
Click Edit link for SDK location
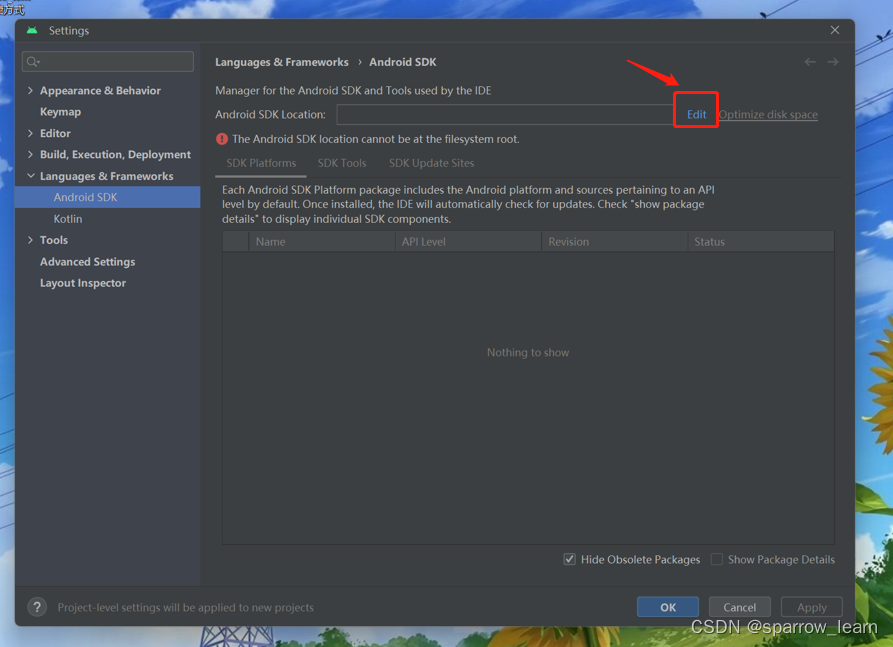[x=696, y=114]
